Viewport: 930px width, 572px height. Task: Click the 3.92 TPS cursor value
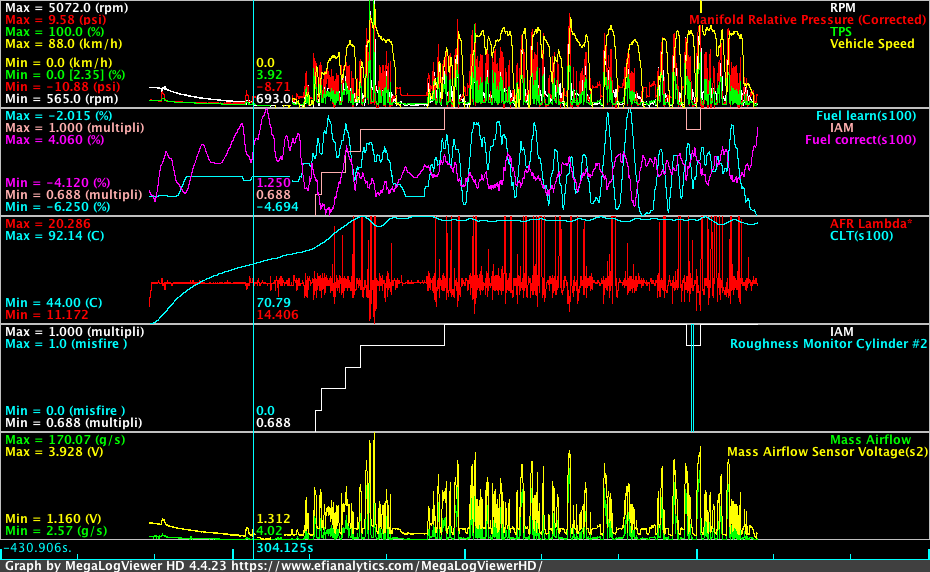[269, 75]
